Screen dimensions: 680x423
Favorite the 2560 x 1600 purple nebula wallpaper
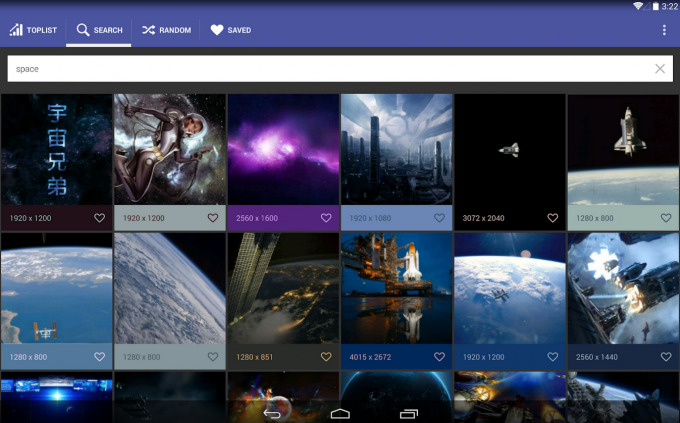tap(326, 218)
